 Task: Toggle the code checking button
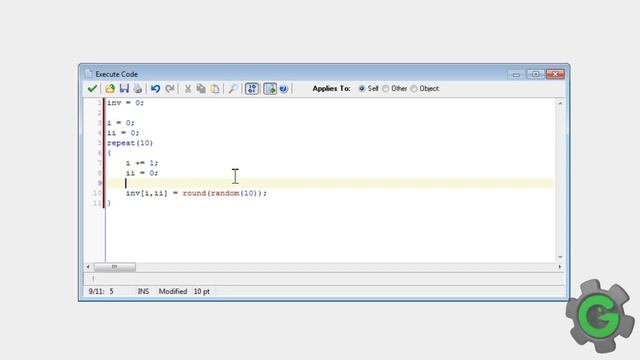[x=270, y=89]
